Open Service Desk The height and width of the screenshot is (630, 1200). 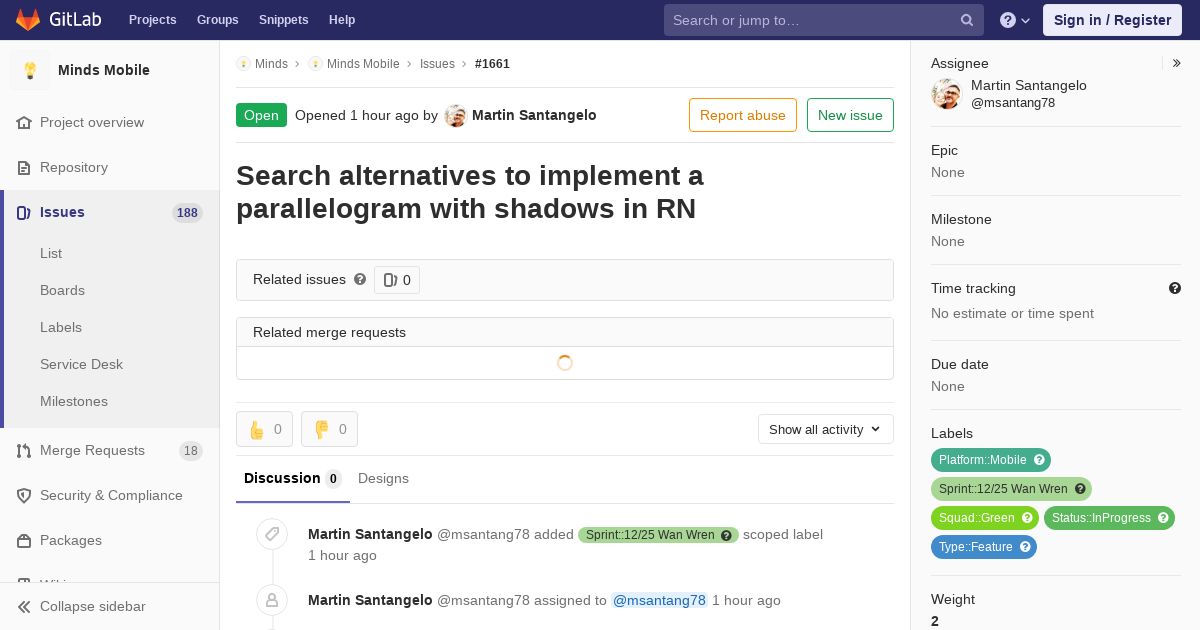pos(81,364)
